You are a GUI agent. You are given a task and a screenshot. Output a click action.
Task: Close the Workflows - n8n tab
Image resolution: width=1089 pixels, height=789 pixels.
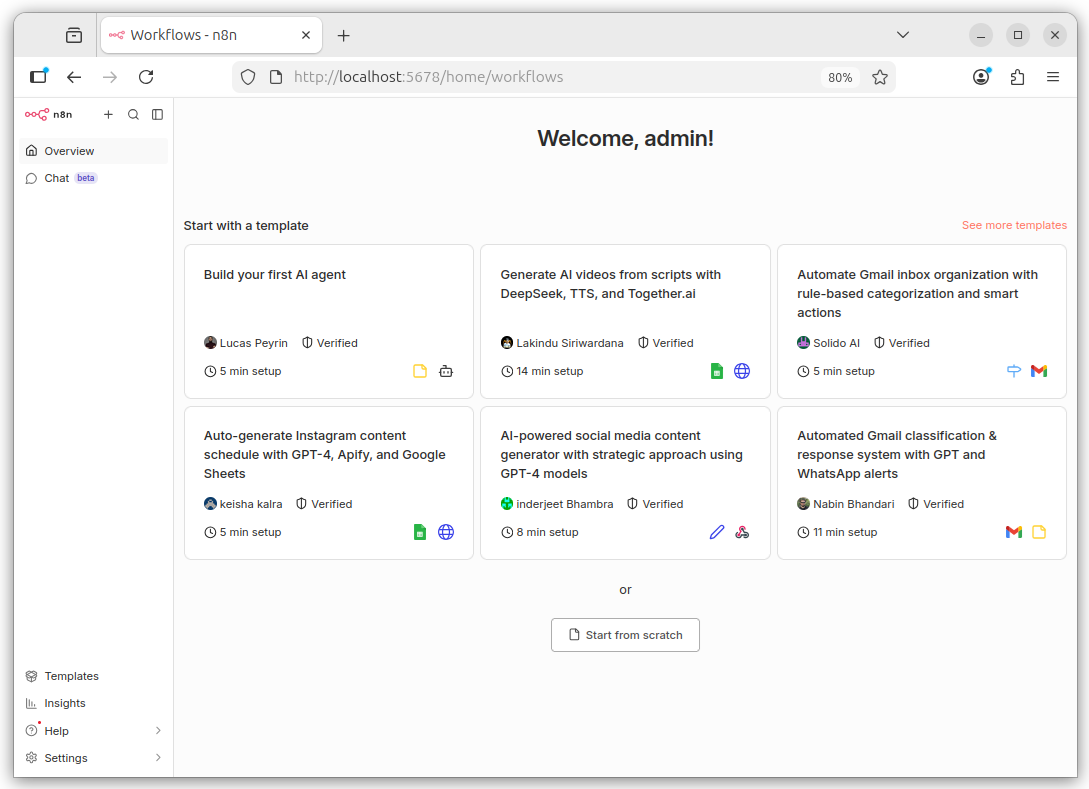306,35
